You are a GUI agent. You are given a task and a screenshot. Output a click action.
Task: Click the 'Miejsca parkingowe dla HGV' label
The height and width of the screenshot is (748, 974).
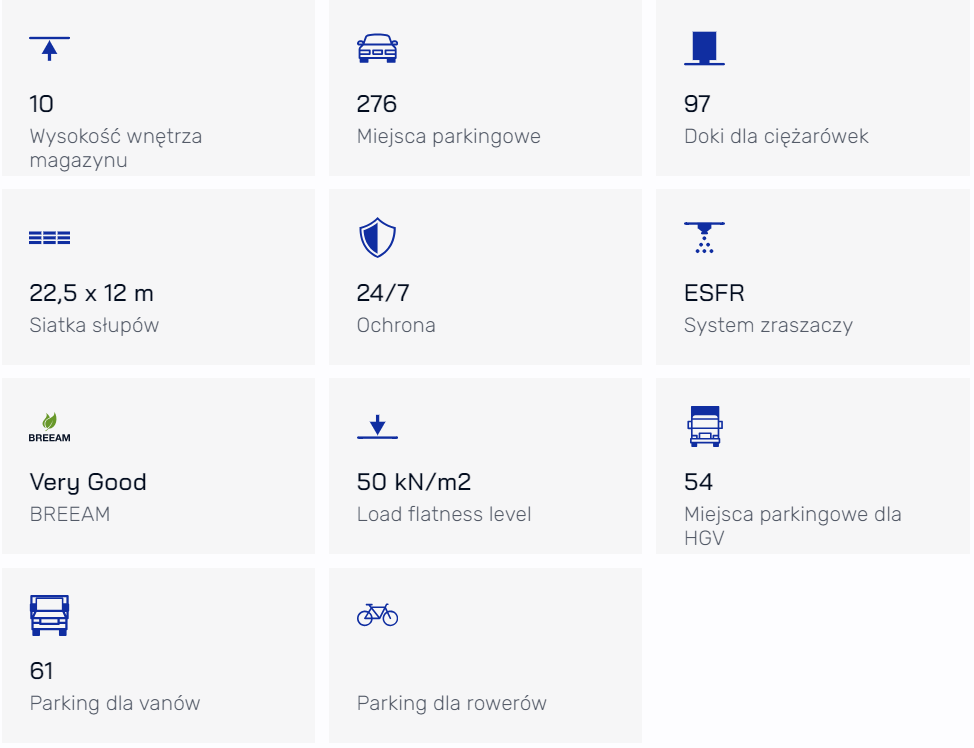[x=793, y=526]
